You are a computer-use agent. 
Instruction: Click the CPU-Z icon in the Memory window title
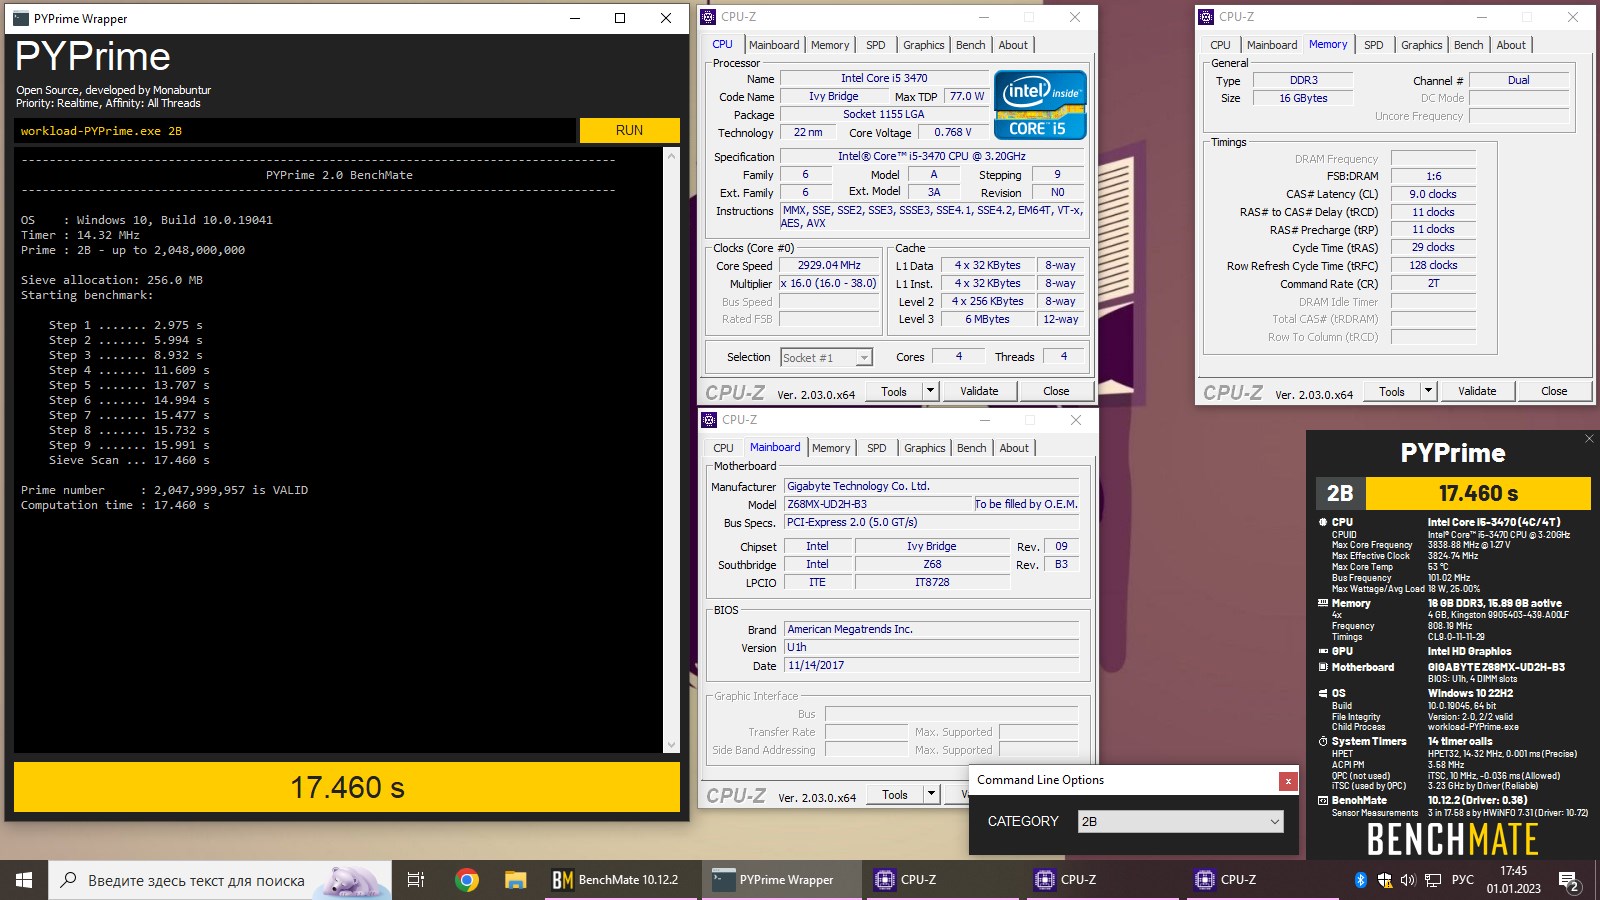coord(1206,17)
